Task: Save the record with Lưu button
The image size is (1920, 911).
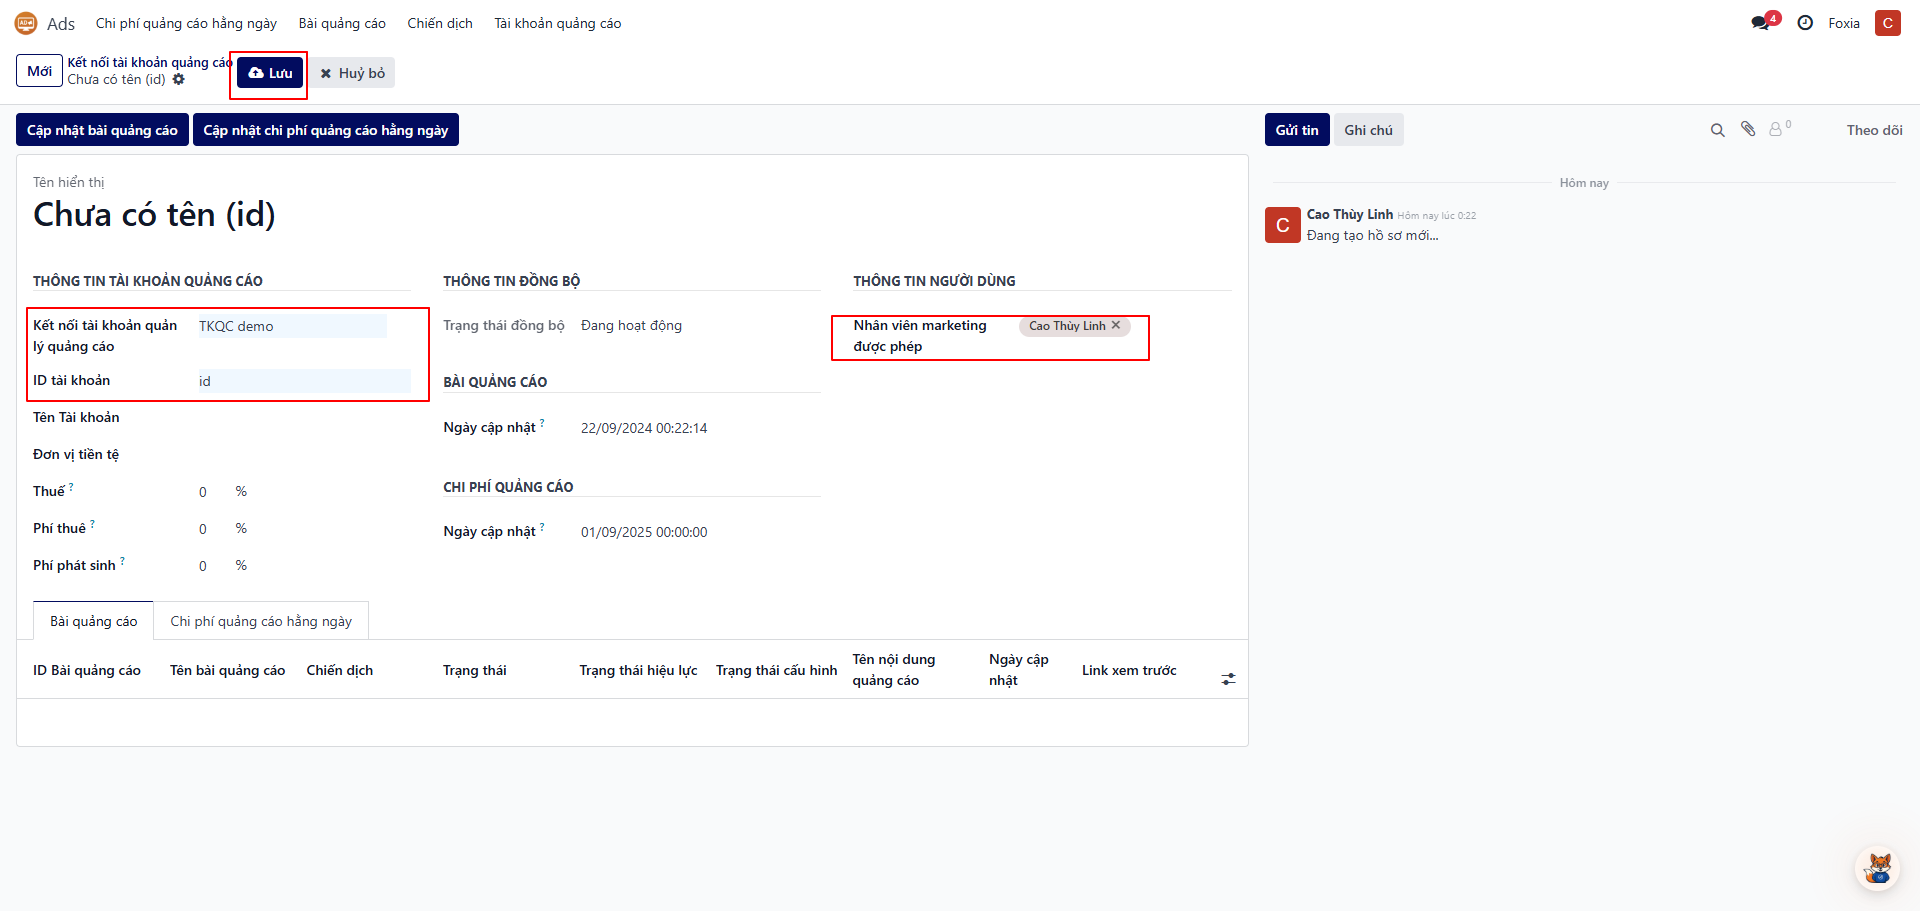Action: pyautogui.click(x=270, y=73)
